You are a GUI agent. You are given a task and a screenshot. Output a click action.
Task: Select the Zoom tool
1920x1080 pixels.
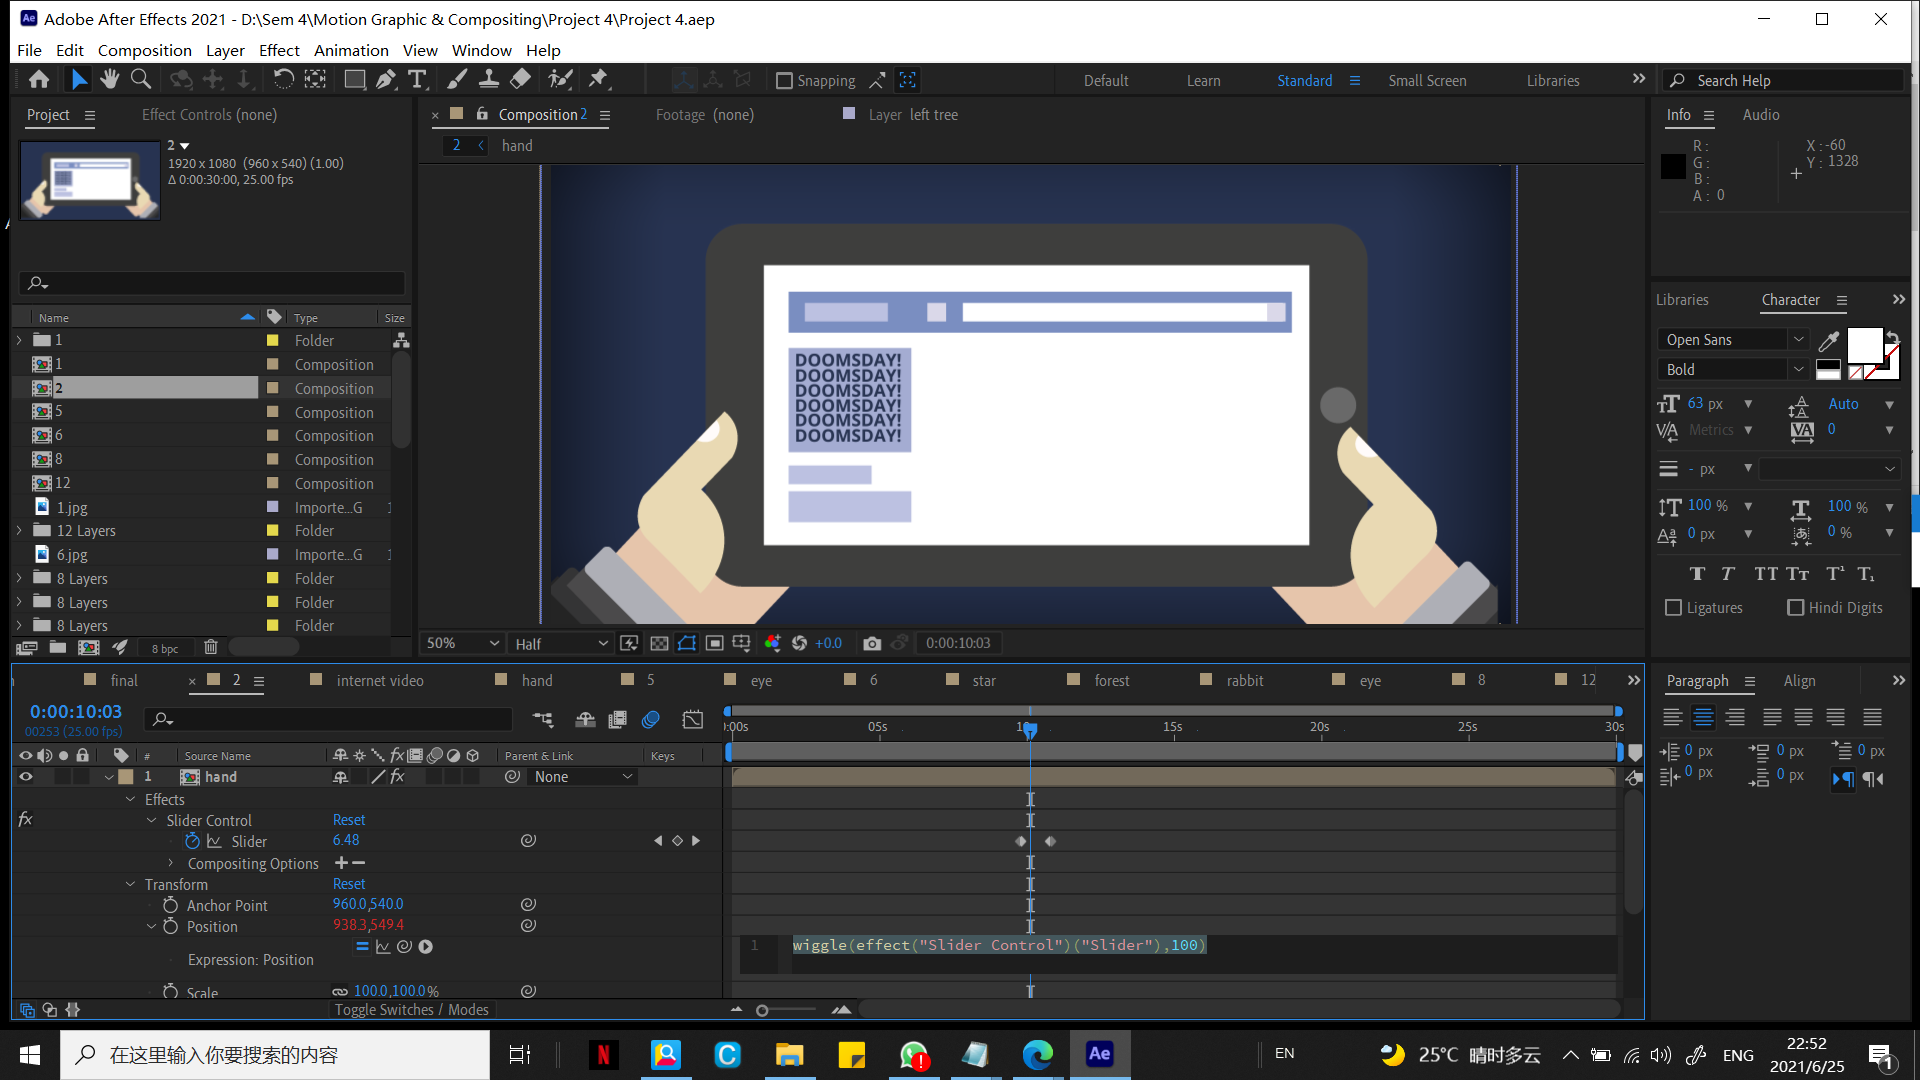140,79
